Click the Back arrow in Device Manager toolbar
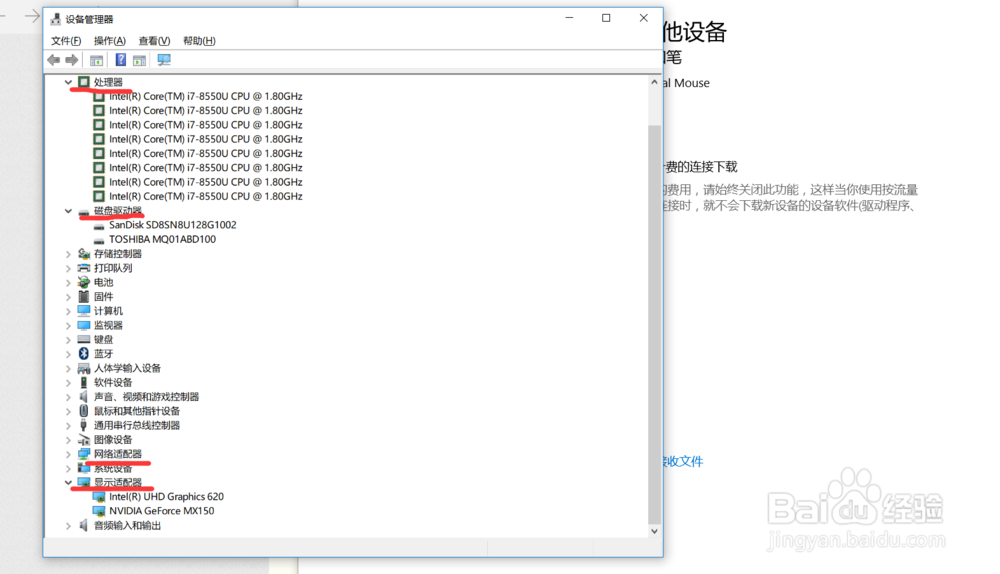Image resolution: width=1000 pixels, height=574 pixels. tap(54, 60)
